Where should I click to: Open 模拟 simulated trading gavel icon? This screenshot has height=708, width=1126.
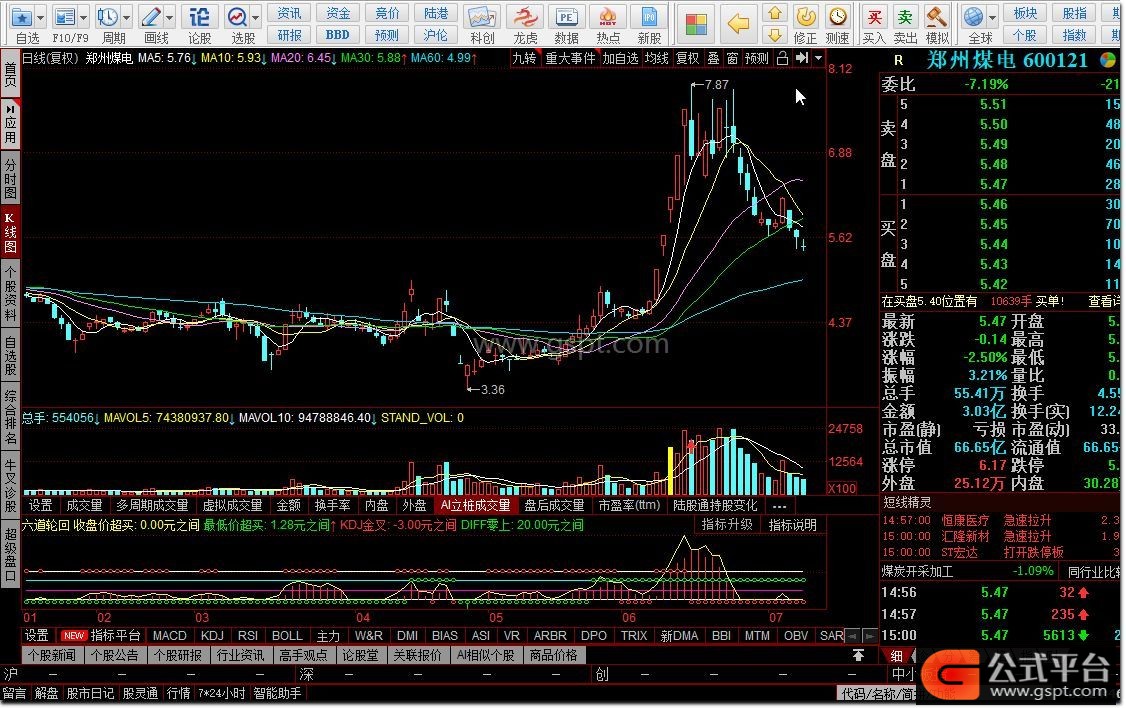pyautogui.click(x=937, y=17)
